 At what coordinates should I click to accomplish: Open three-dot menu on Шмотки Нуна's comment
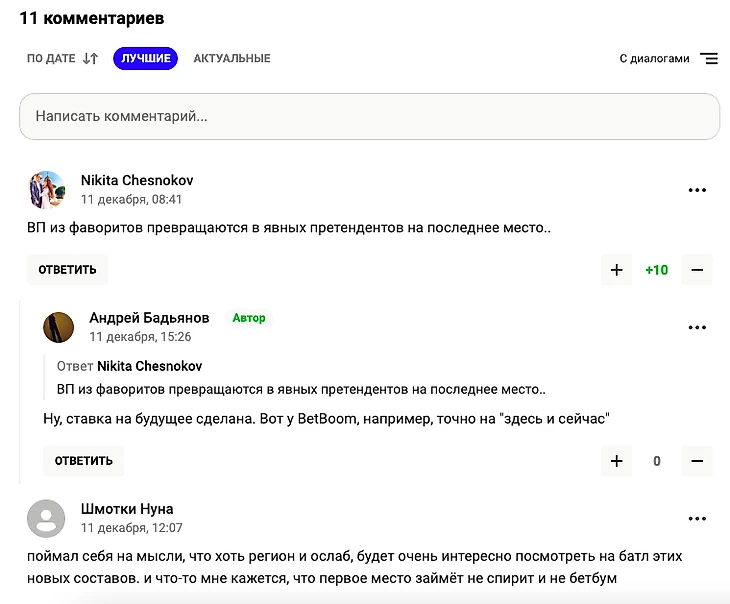pyautogui.click(x=697, y=518)
